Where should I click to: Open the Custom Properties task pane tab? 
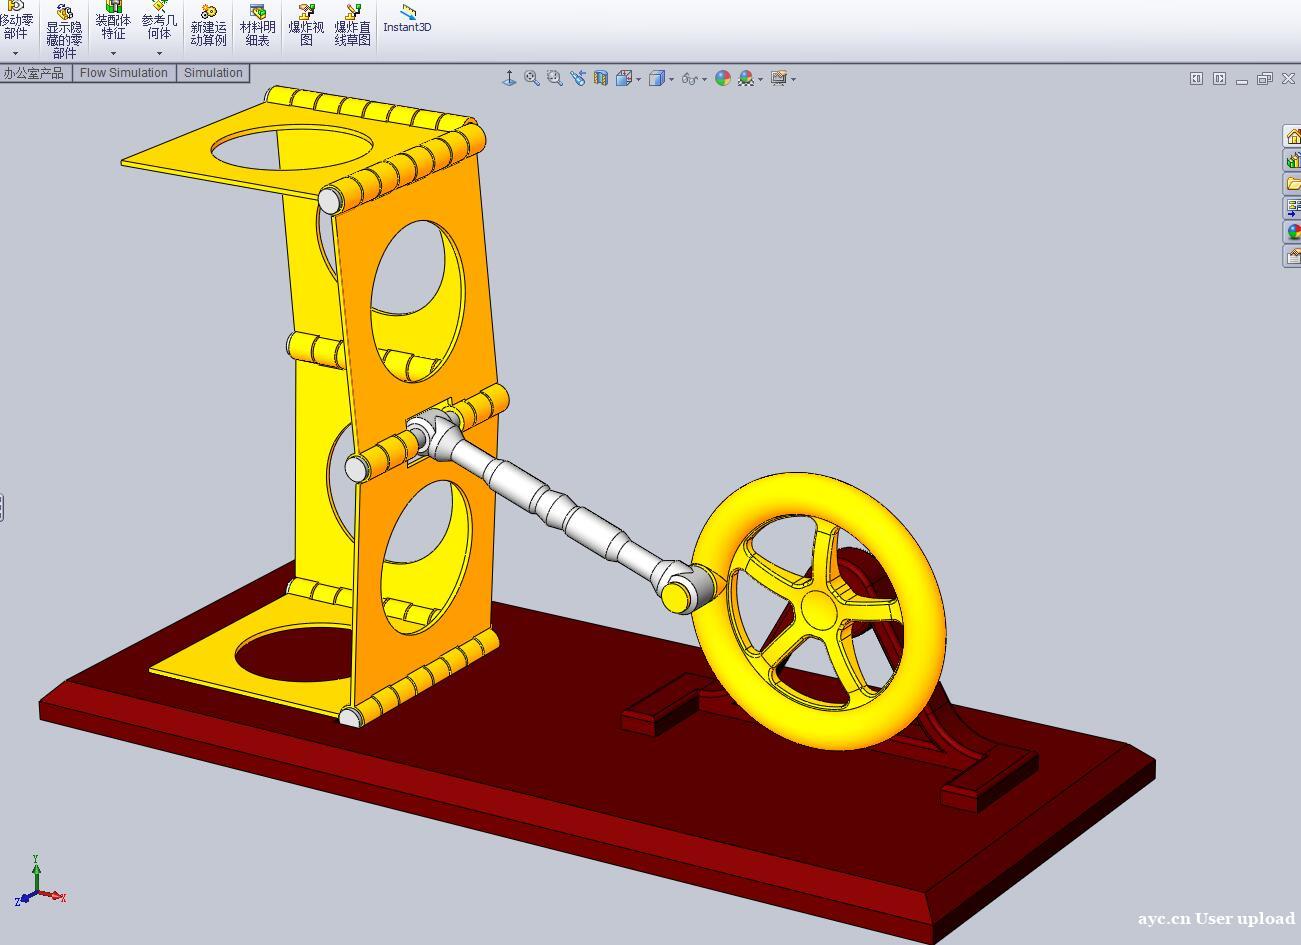1292,256
